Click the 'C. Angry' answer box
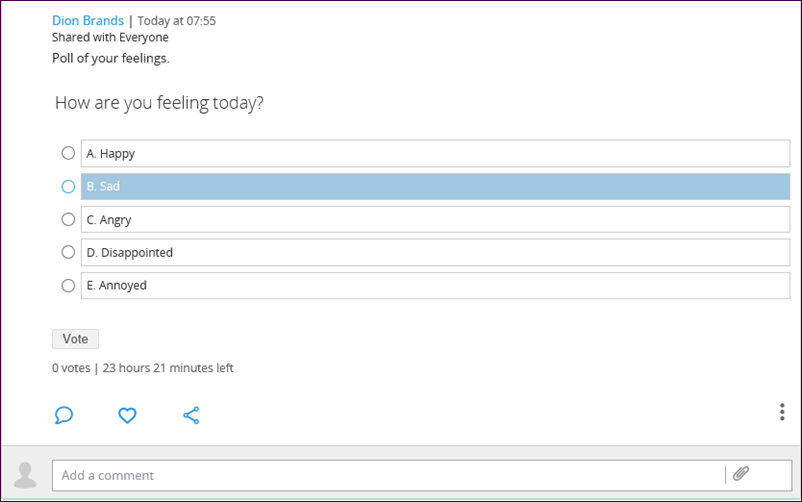Image resolution: width=802 pixels, height=502 pixels. (435, 219)
